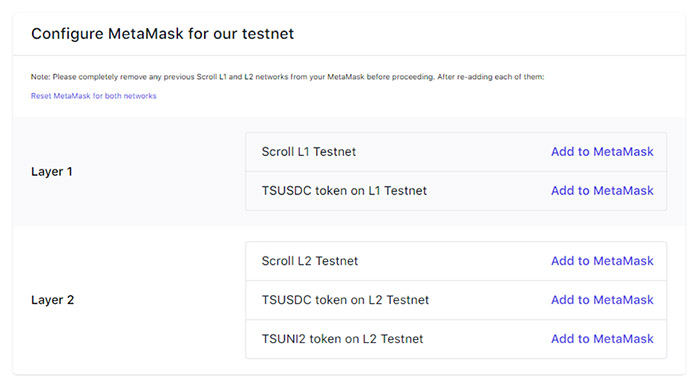Click the word testnet in the page title
This screenshot has width=700, height=385.
pos(268,34)
